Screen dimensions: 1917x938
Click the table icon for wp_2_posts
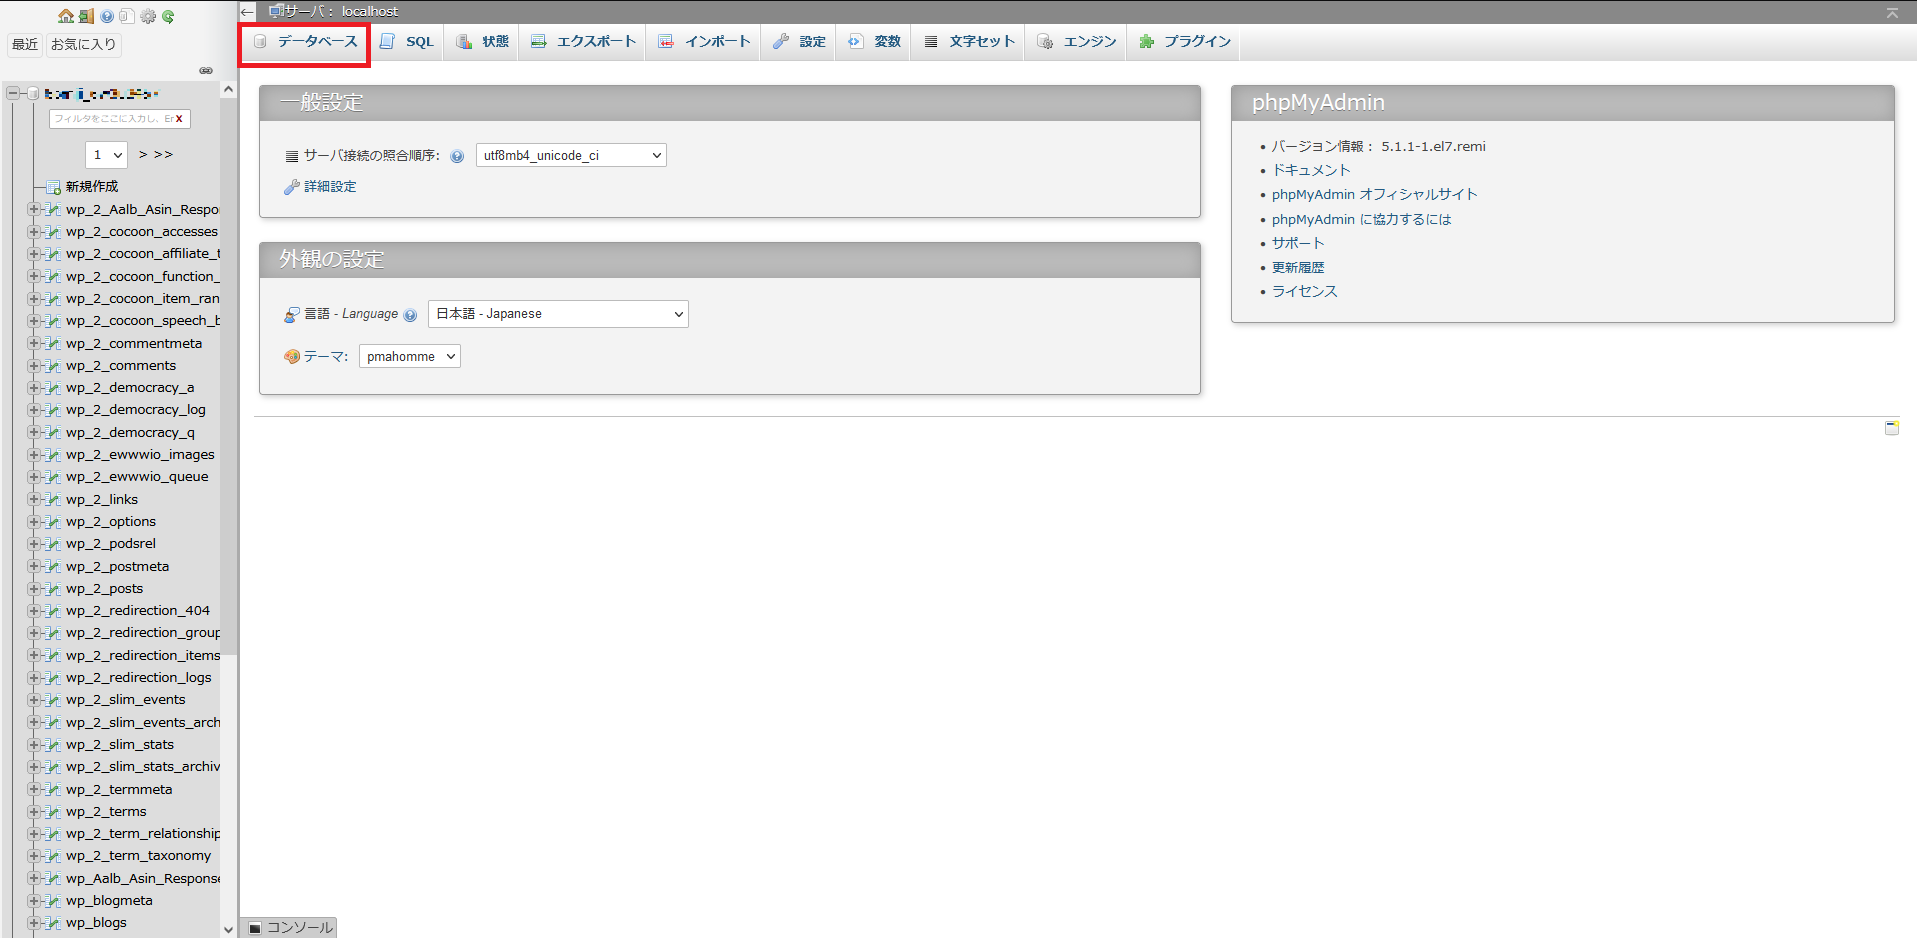coord(53,589)
